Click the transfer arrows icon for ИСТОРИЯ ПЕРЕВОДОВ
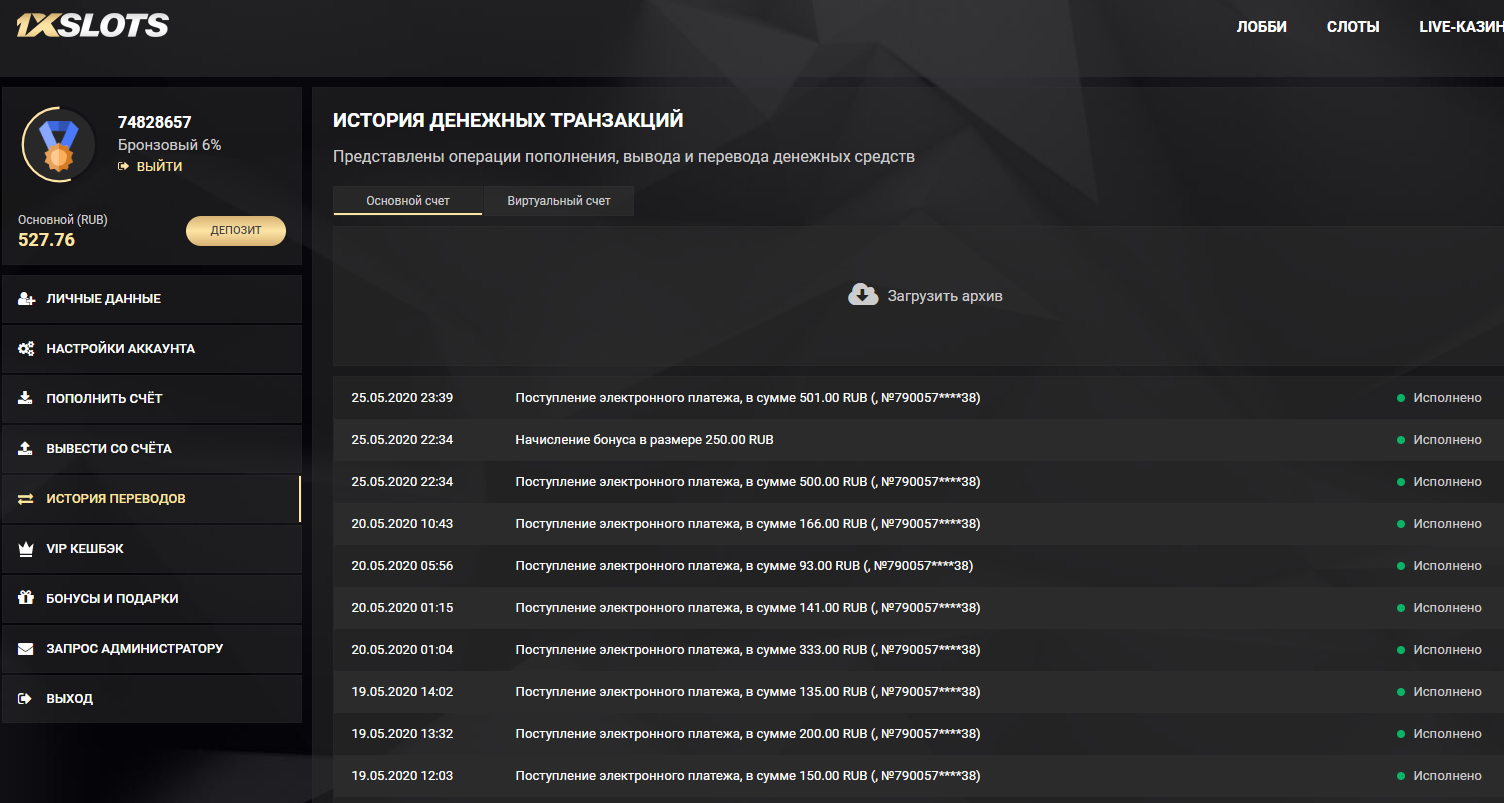The height and width of the screenshot is (803, 1504). pos(26,498)
